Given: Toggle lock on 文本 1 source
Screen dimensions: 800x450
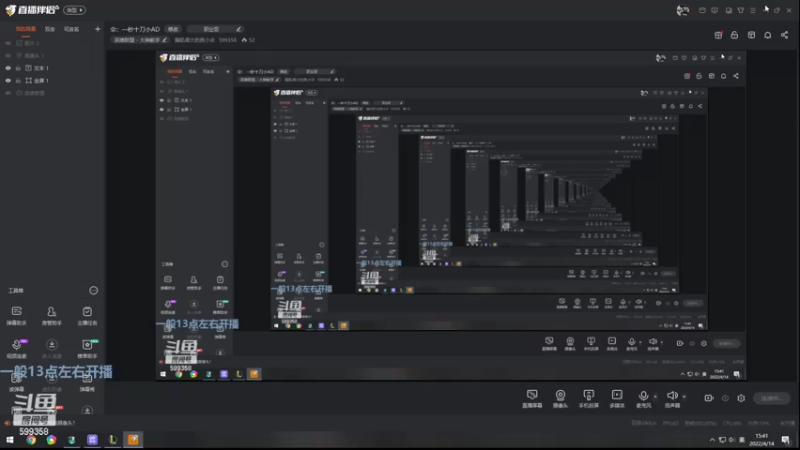Looking at the screenshot, I should [x=18, y=68].
